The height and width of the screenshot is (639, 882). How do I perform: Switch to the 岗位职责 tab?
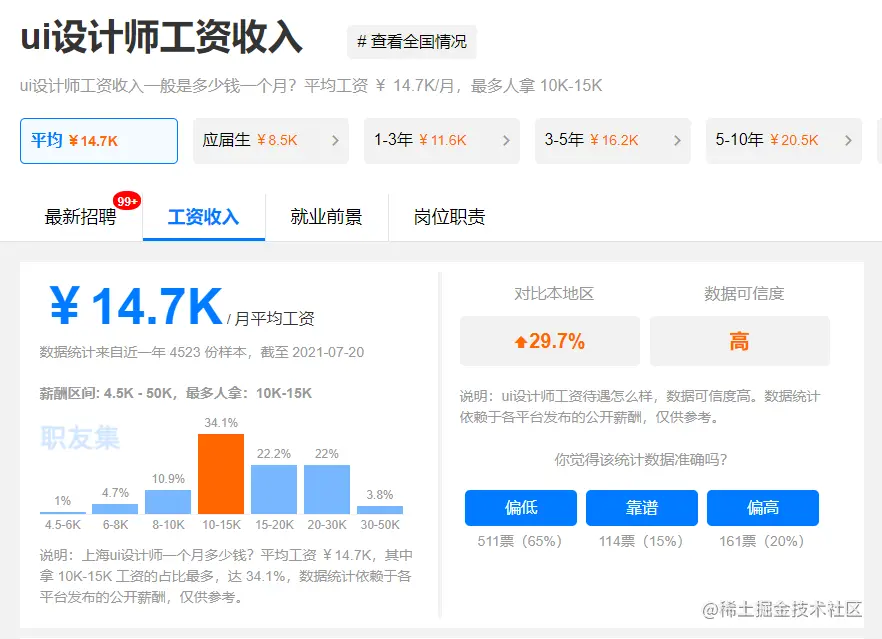click(449, 217)
